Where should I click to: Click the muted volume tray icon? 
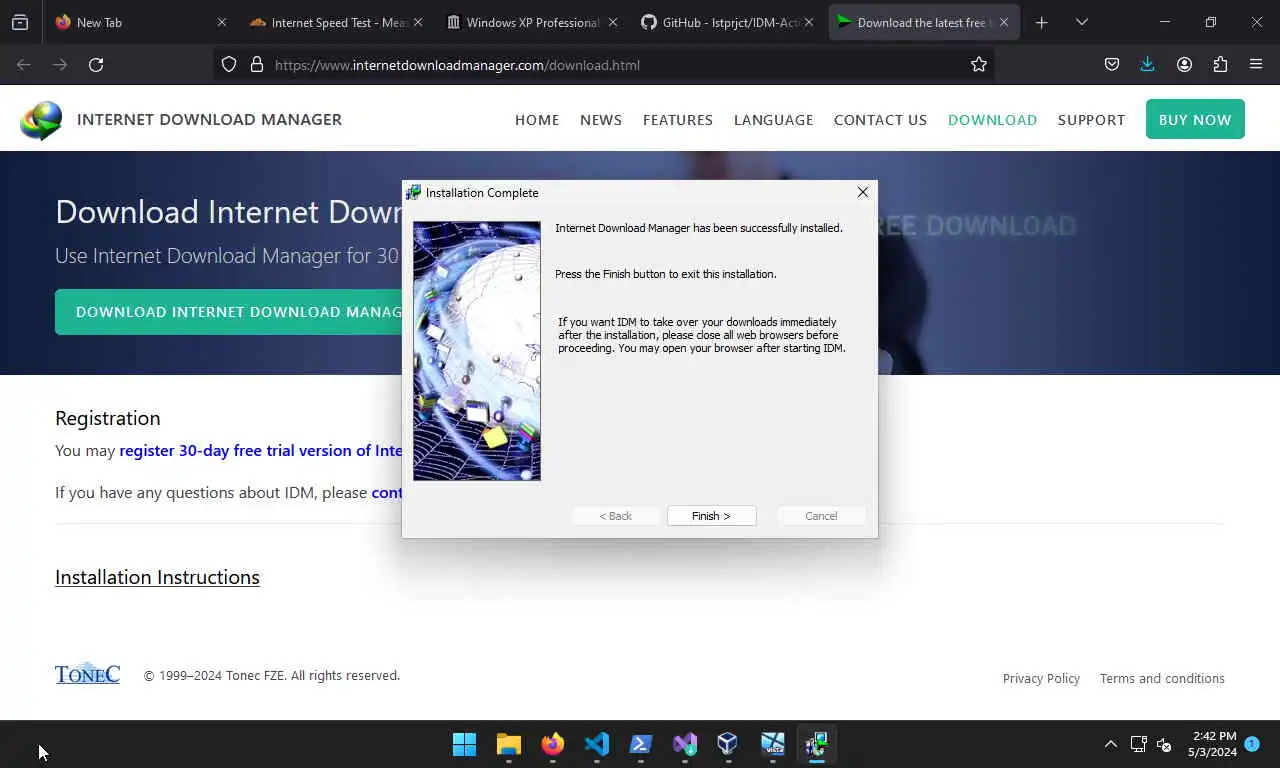(x=1164, y=744)
